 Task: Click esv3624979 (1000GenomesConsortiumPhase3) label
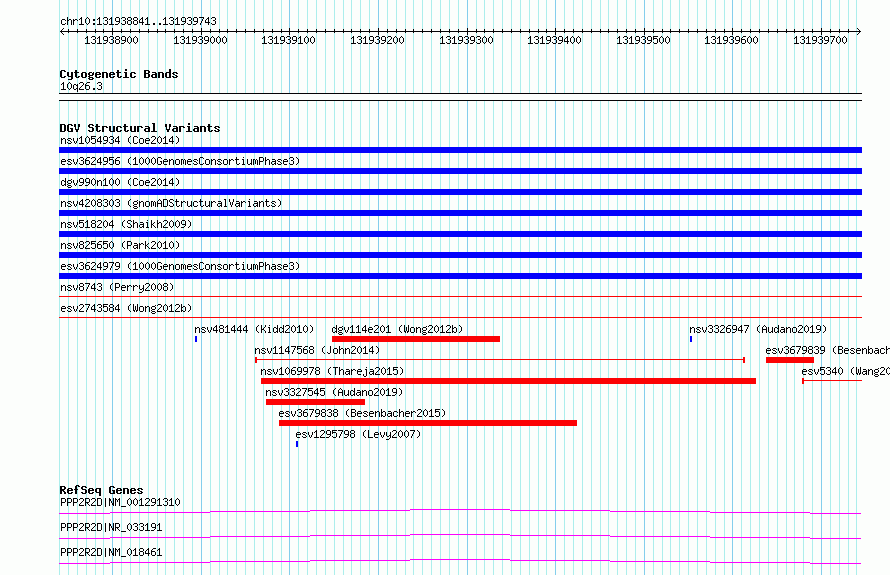coord(180,266)
